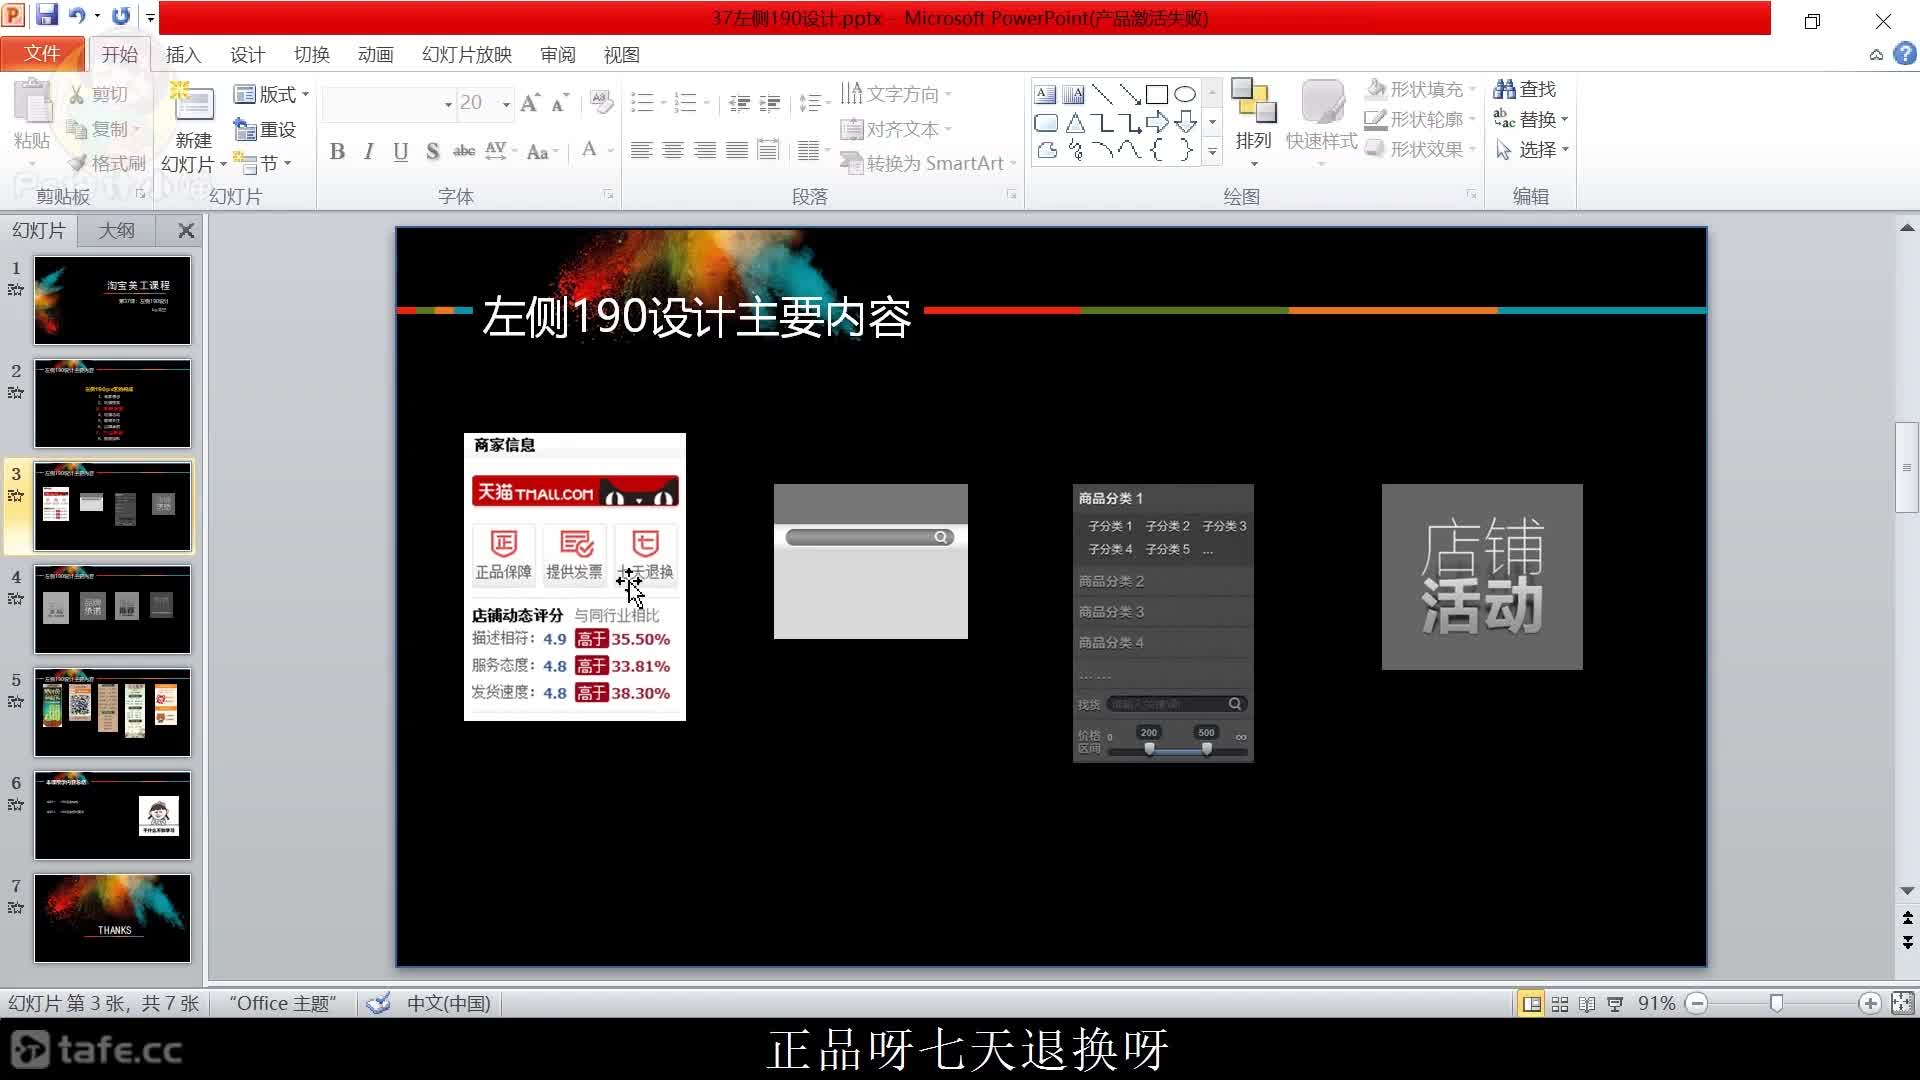Click decrease indent level icon
1920x1080 pixels.
pos(739,102)
